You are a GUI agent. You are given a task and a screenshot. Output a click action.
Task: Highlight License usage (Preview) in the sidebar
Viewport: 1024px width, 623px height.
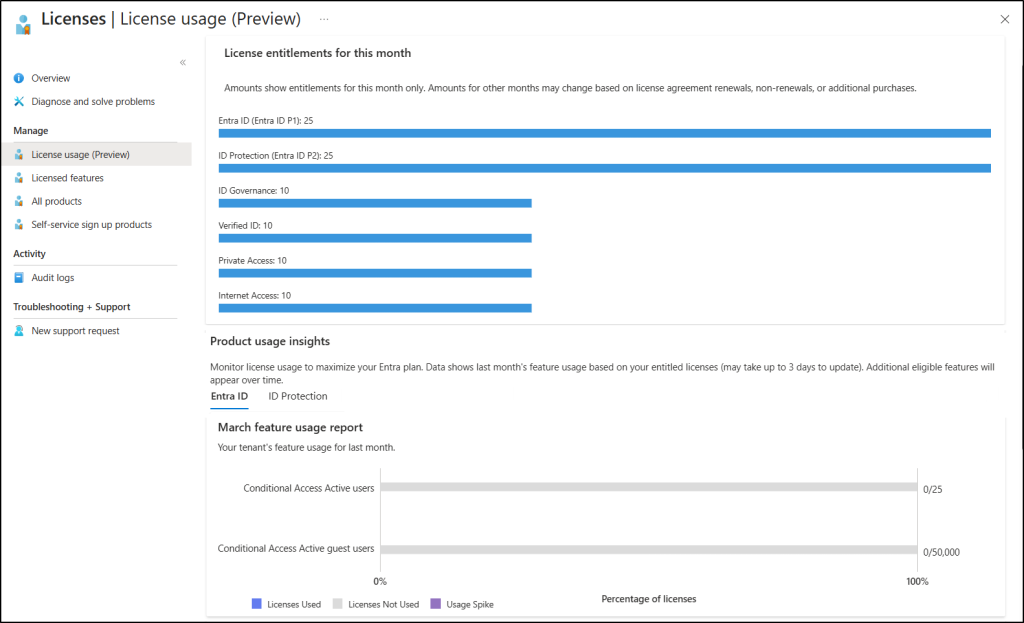tap(88, 154)
